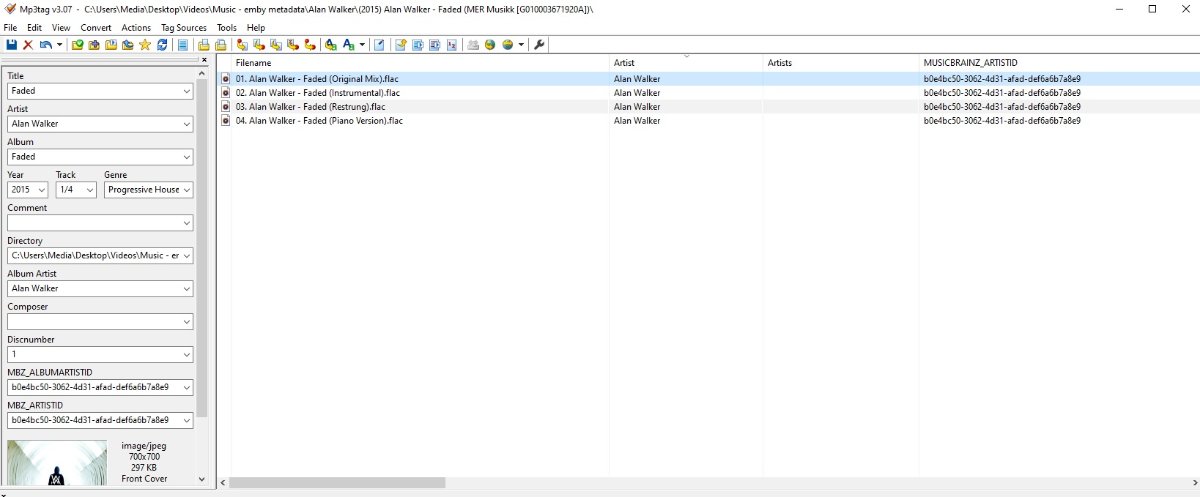
Task: Click the blue refresh arrows icon
Action: pyautogui.click(x=162, y=45)
